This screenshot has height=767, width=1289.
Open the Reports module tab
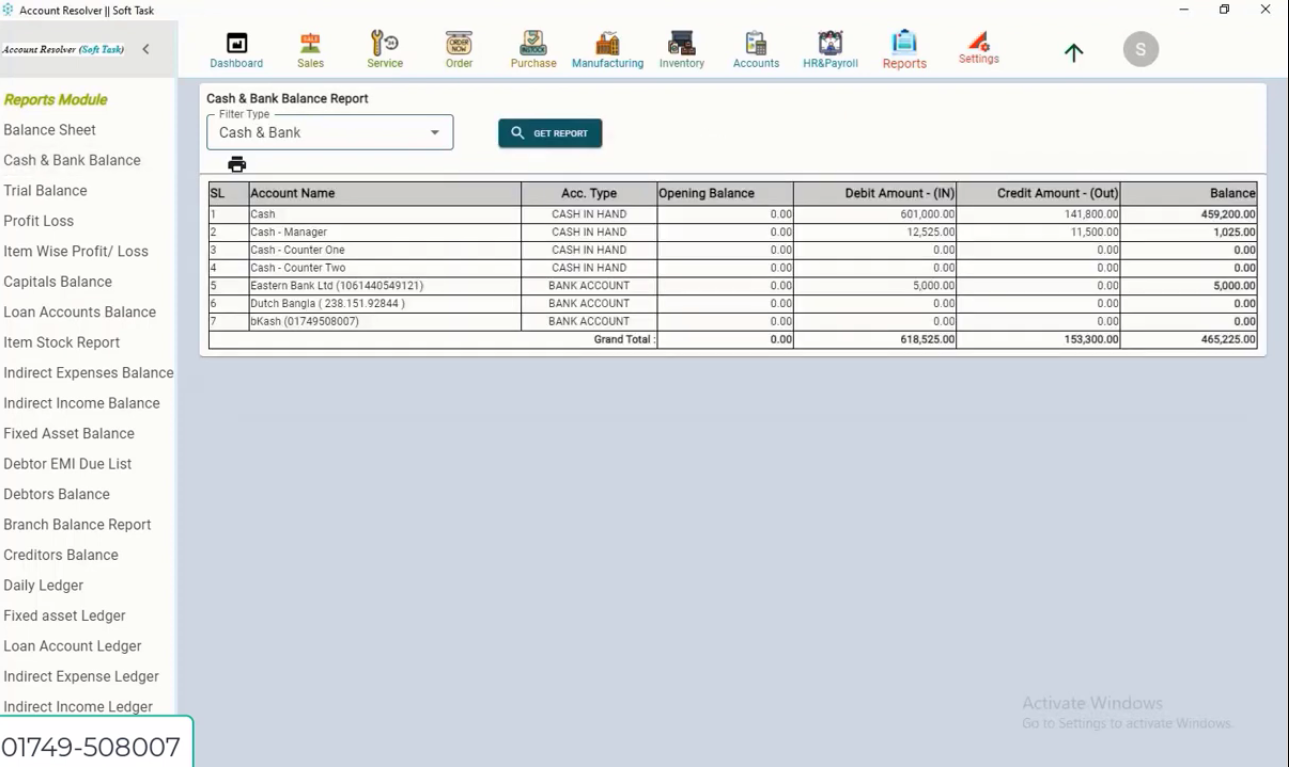pos(903,47)
